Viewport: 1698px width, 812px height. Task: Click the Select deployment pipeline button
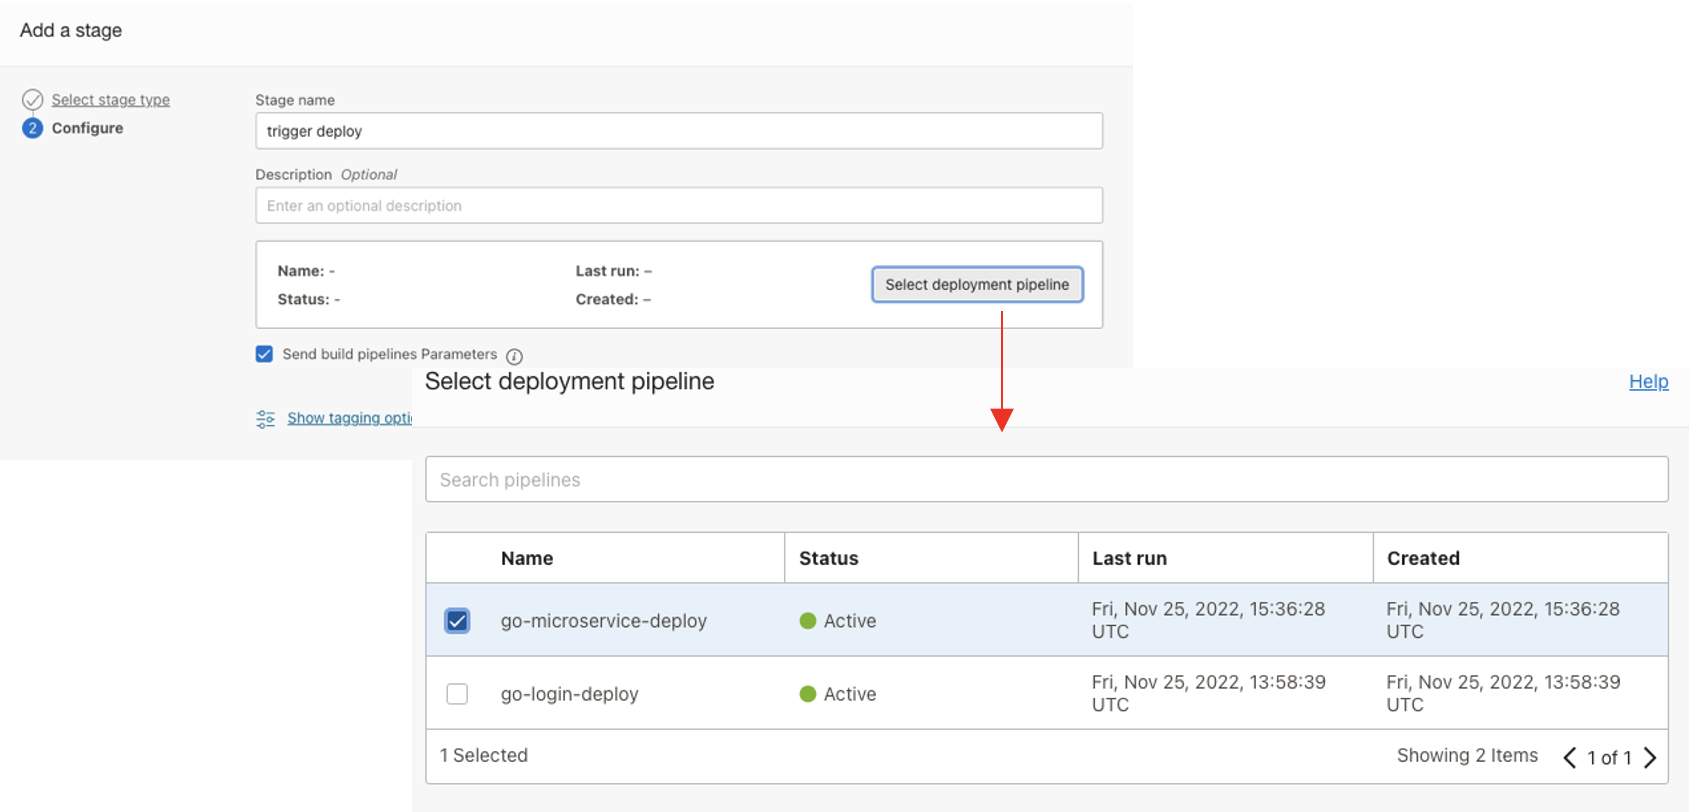point(977,285)
